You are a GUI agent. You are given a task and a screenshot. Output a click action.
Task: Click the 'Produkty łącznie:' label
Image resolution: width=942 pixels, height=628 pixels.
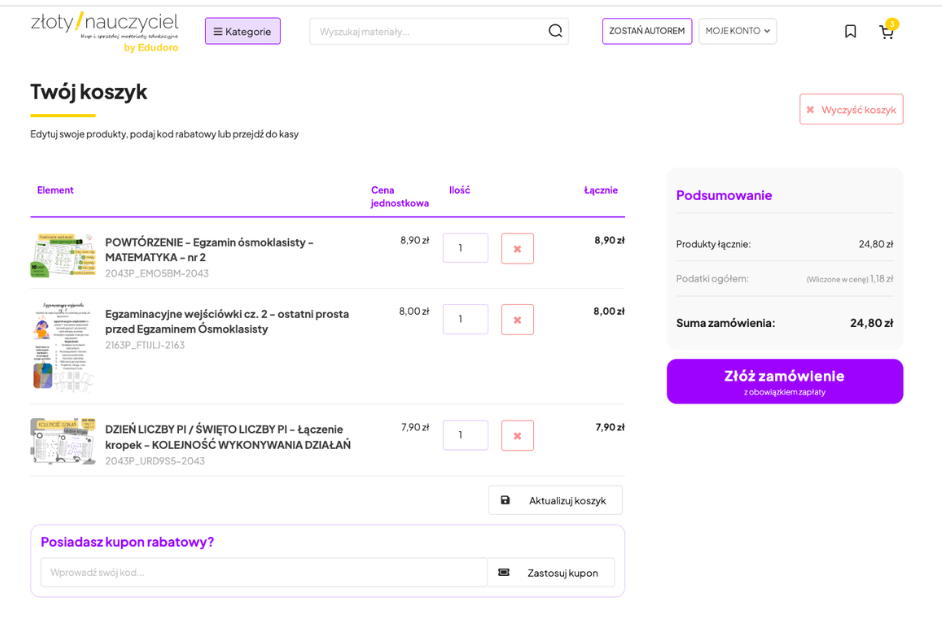click(x=713, y=244)
